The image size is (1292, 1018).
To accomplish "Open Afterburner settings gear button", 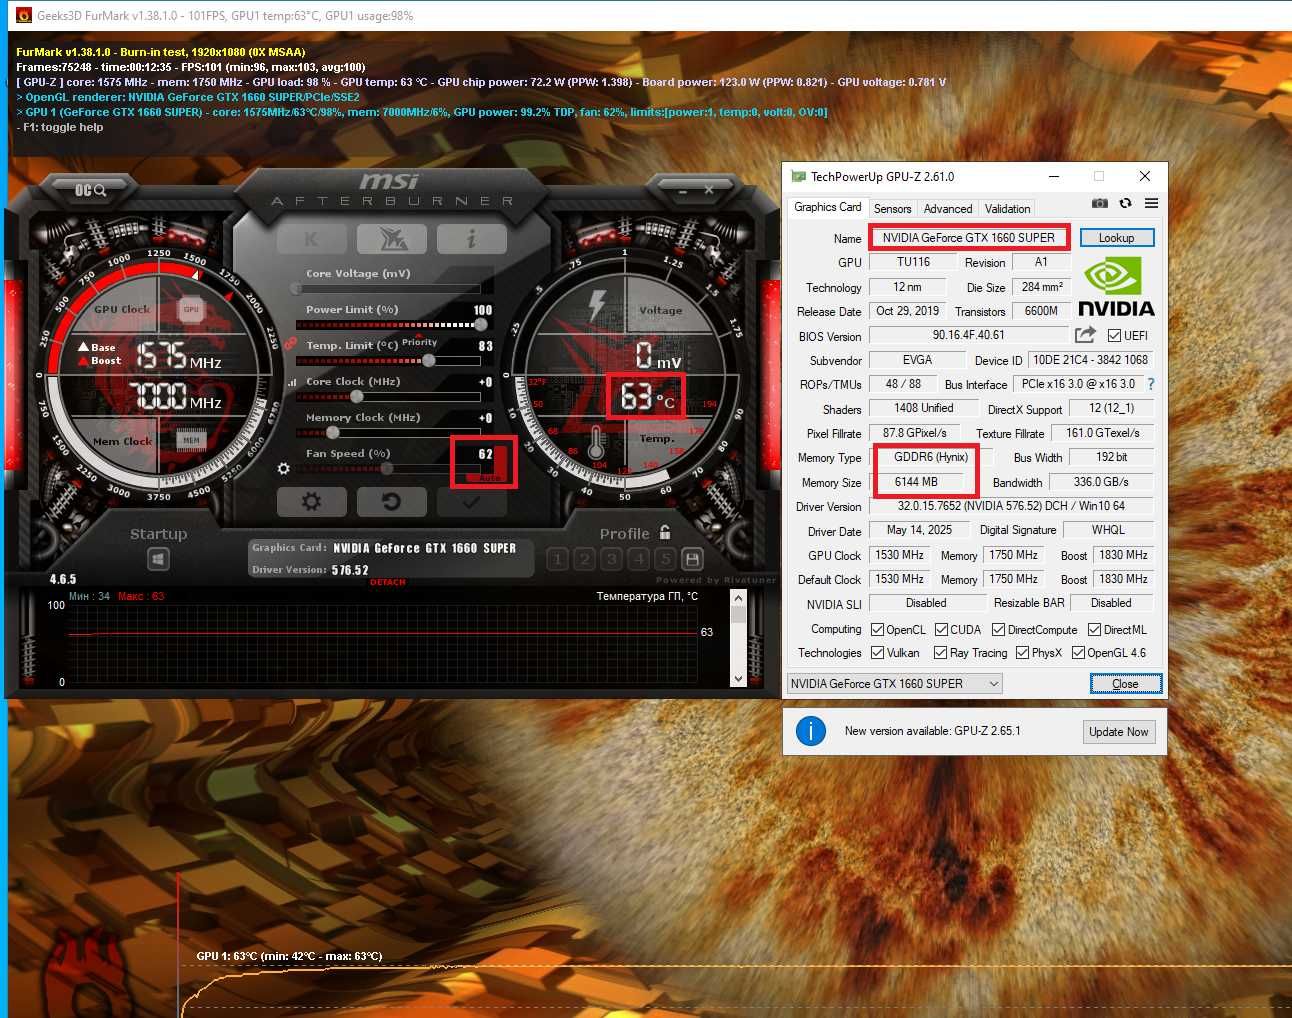I will [x=311, y=502].
